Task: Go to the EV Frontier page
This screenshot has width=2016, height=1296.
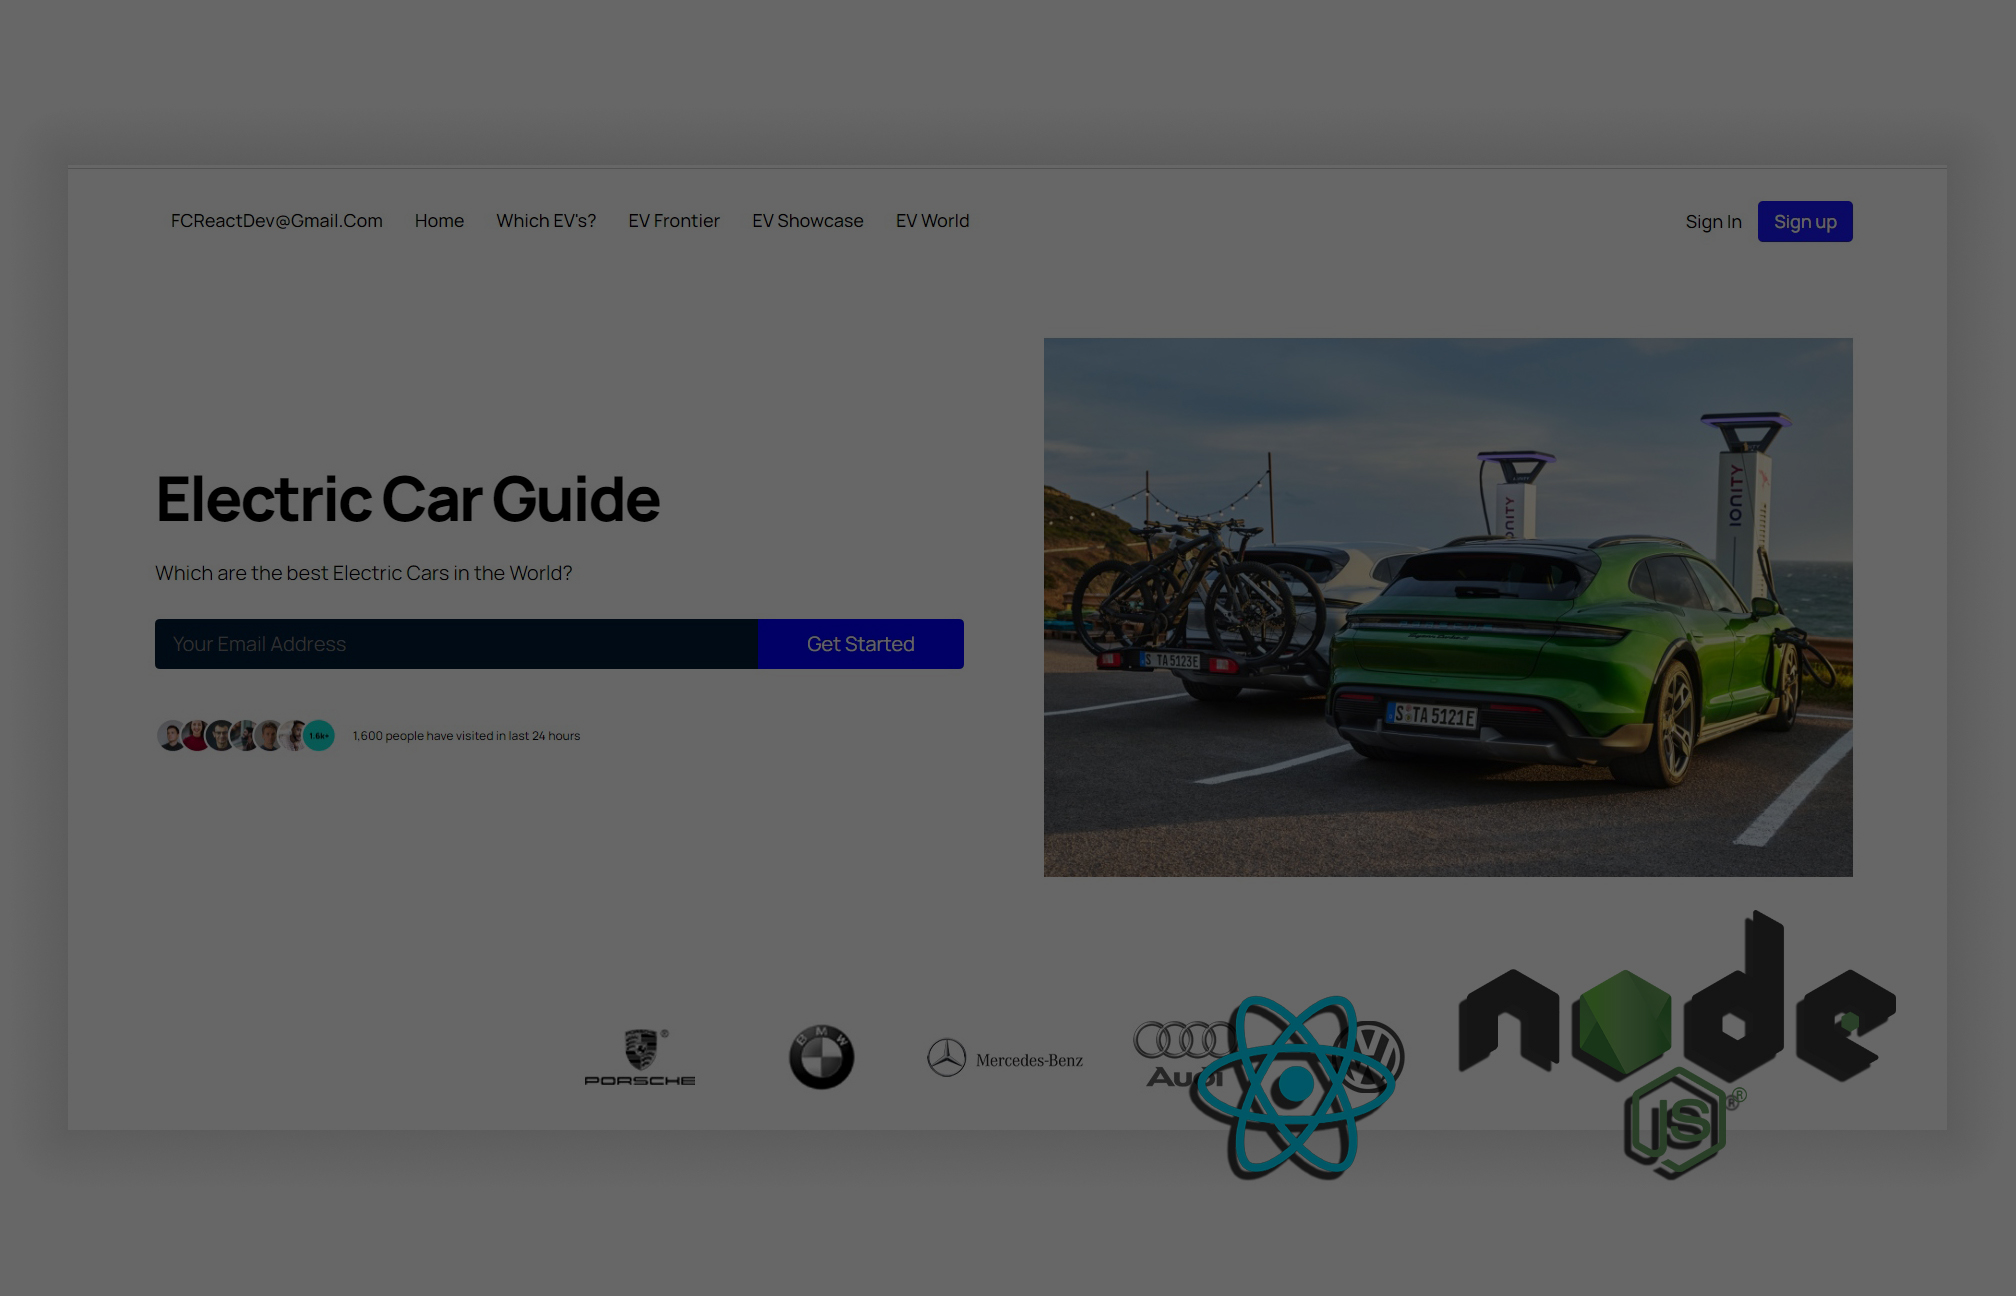Action: coord(674,221)
